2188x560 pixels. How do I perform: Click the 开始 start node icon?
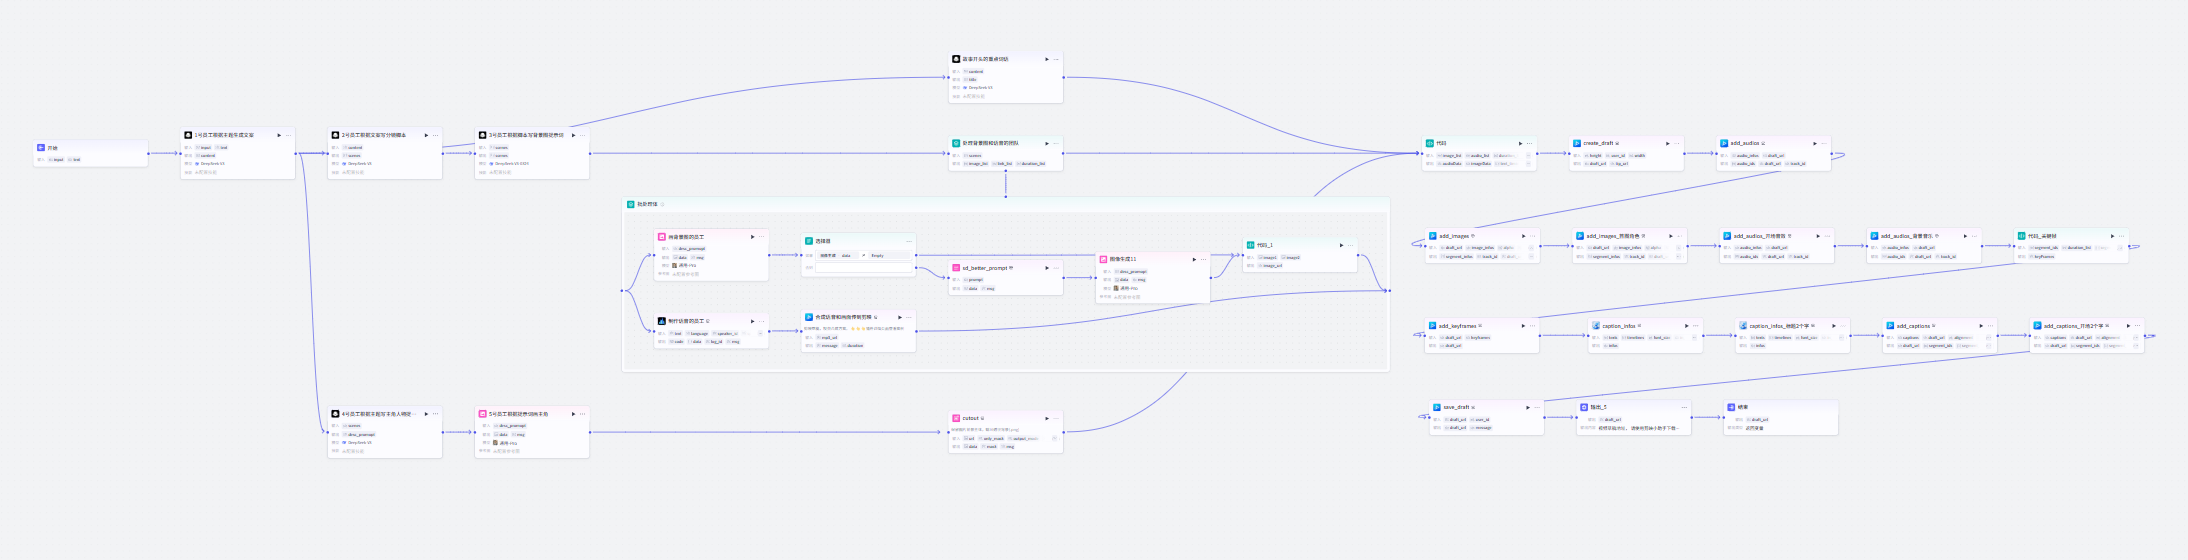[x=40, y=147]
